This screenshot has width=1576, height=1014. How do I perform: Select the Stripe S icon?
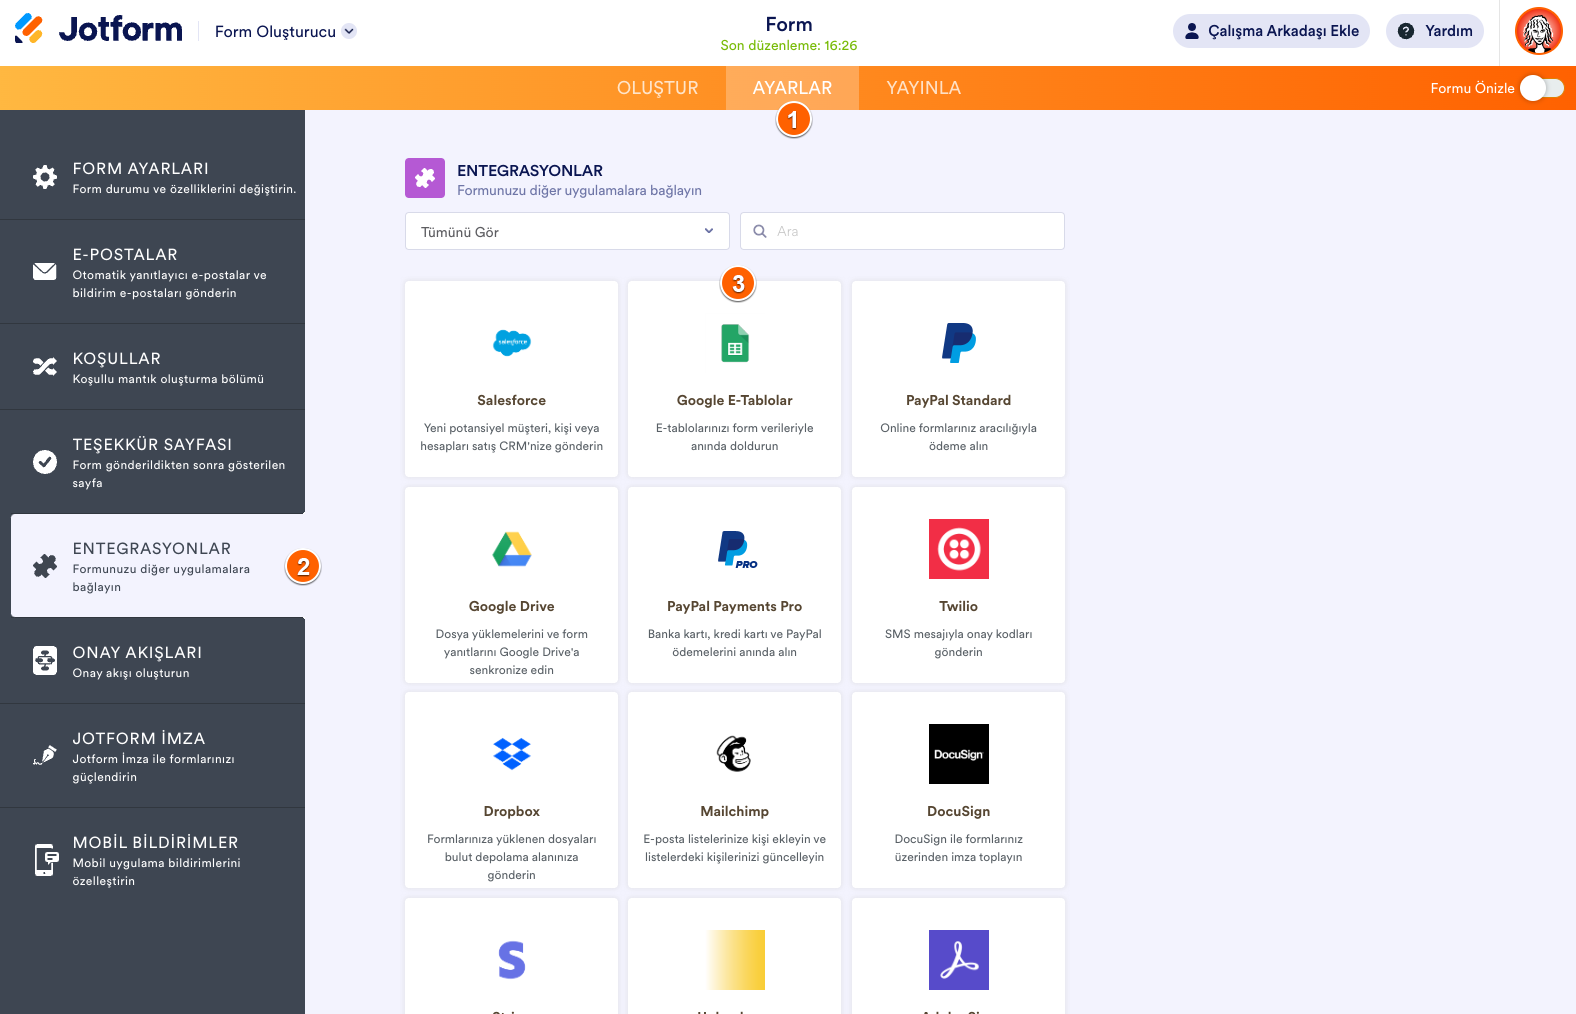512,960
